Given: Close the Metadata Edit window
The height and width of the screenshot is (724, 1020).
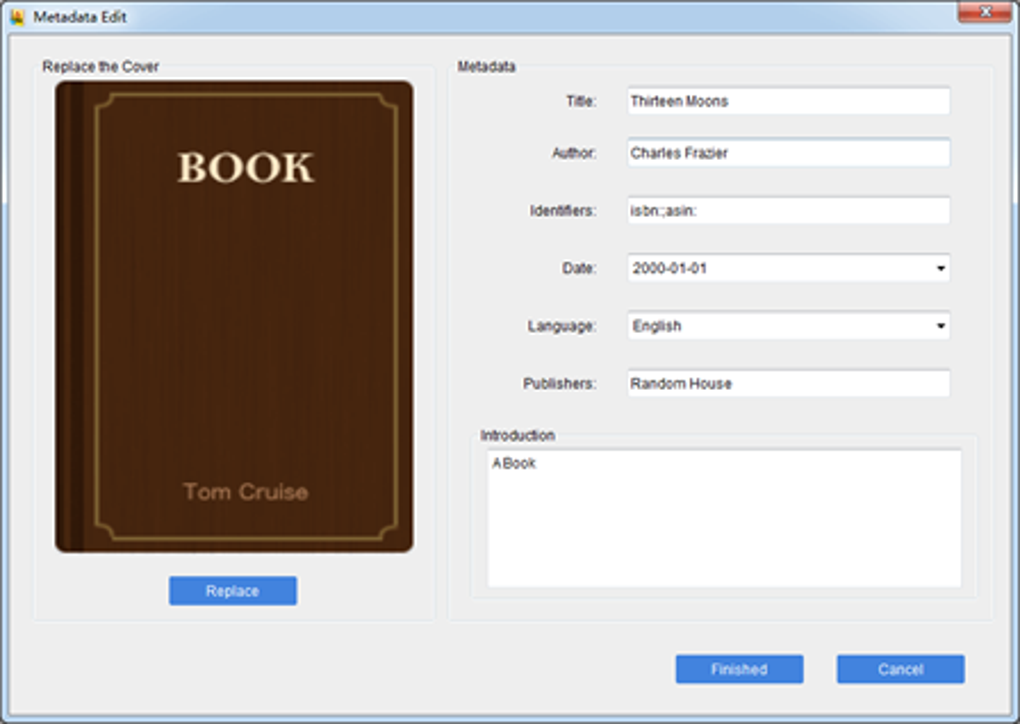Looking at the screenshot, I should click(985, 12).
